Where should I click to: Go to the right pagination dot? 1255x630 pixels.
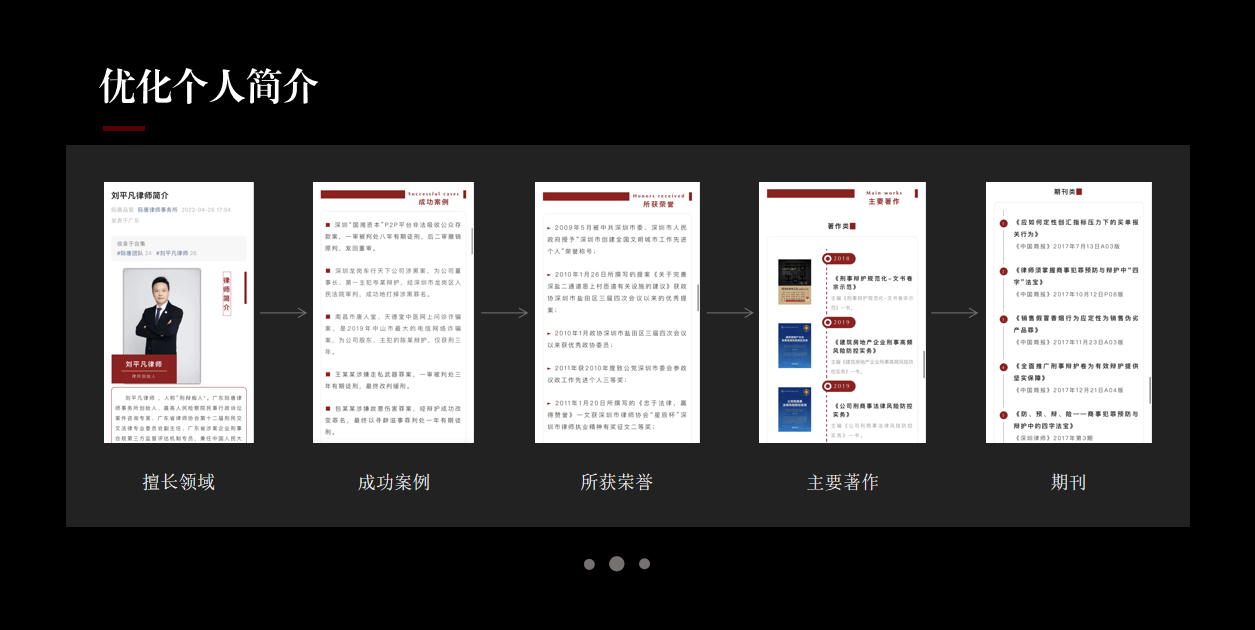coord(644,564)
